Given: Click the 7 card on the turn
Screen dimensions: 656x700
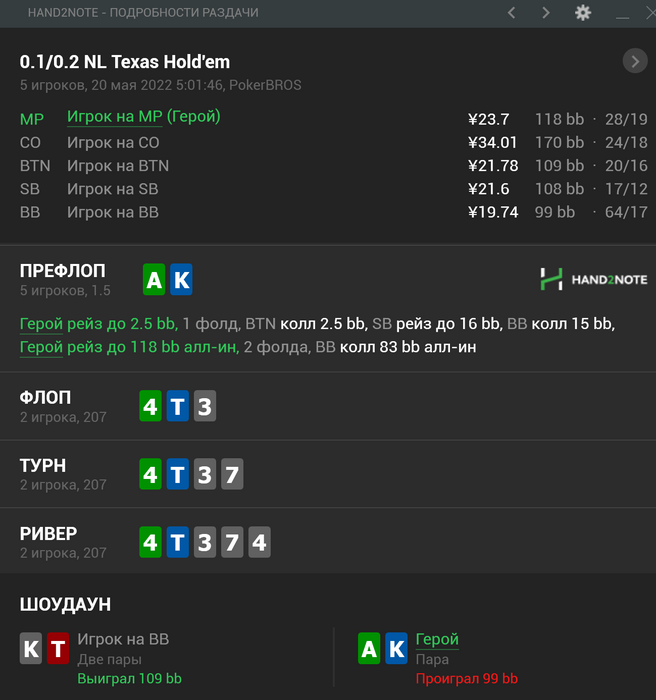Looking at the screenshot, I should tap(231, 474).
